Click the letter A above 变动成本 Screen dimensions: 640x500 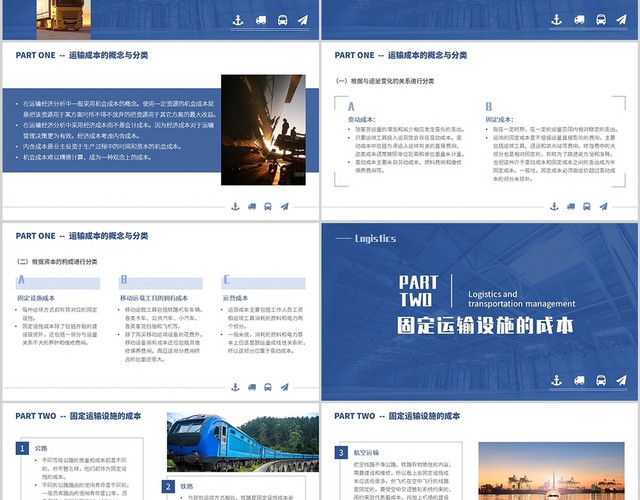[x=351, y=107]
